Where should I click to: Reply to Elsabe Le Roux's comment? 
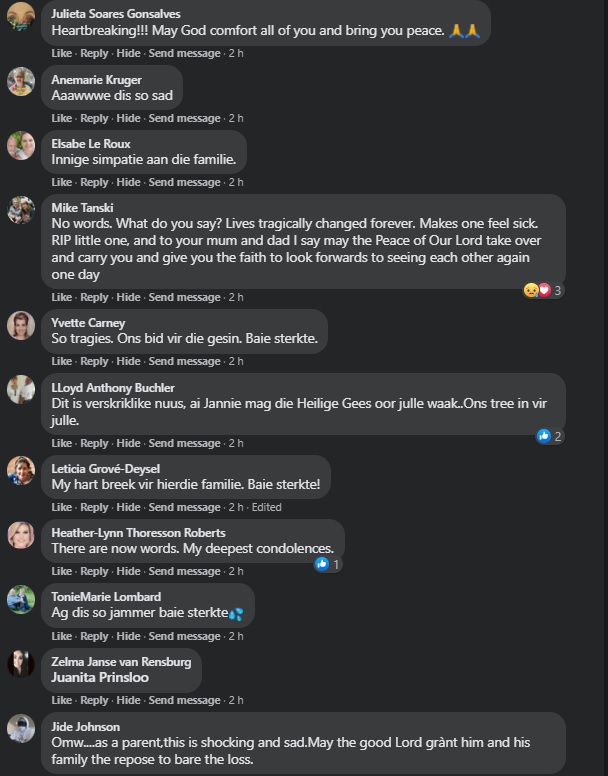tap(94, 182)
